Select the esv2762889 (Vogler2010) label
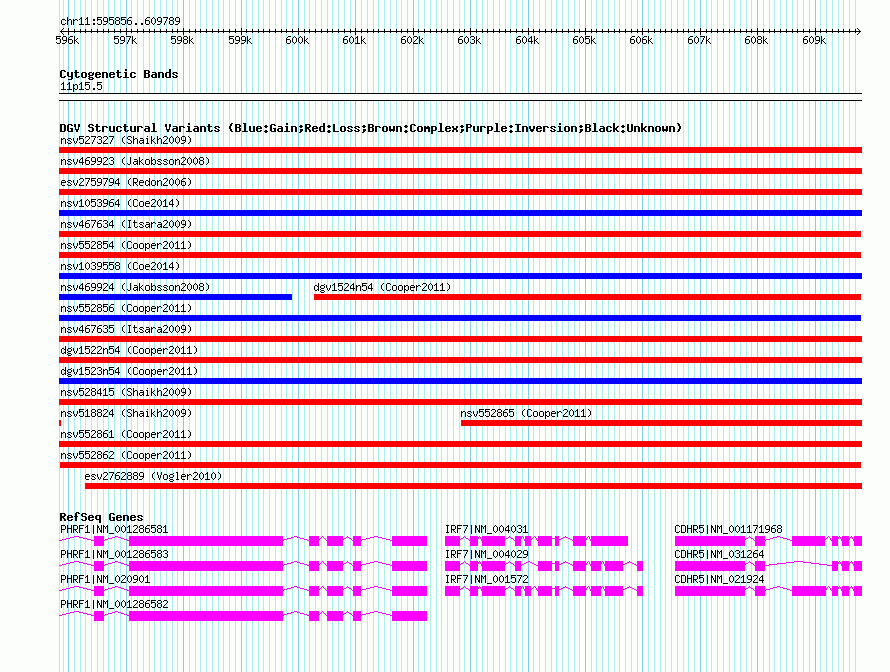This screenshot has height=672, width=890. tap(153, 476)
